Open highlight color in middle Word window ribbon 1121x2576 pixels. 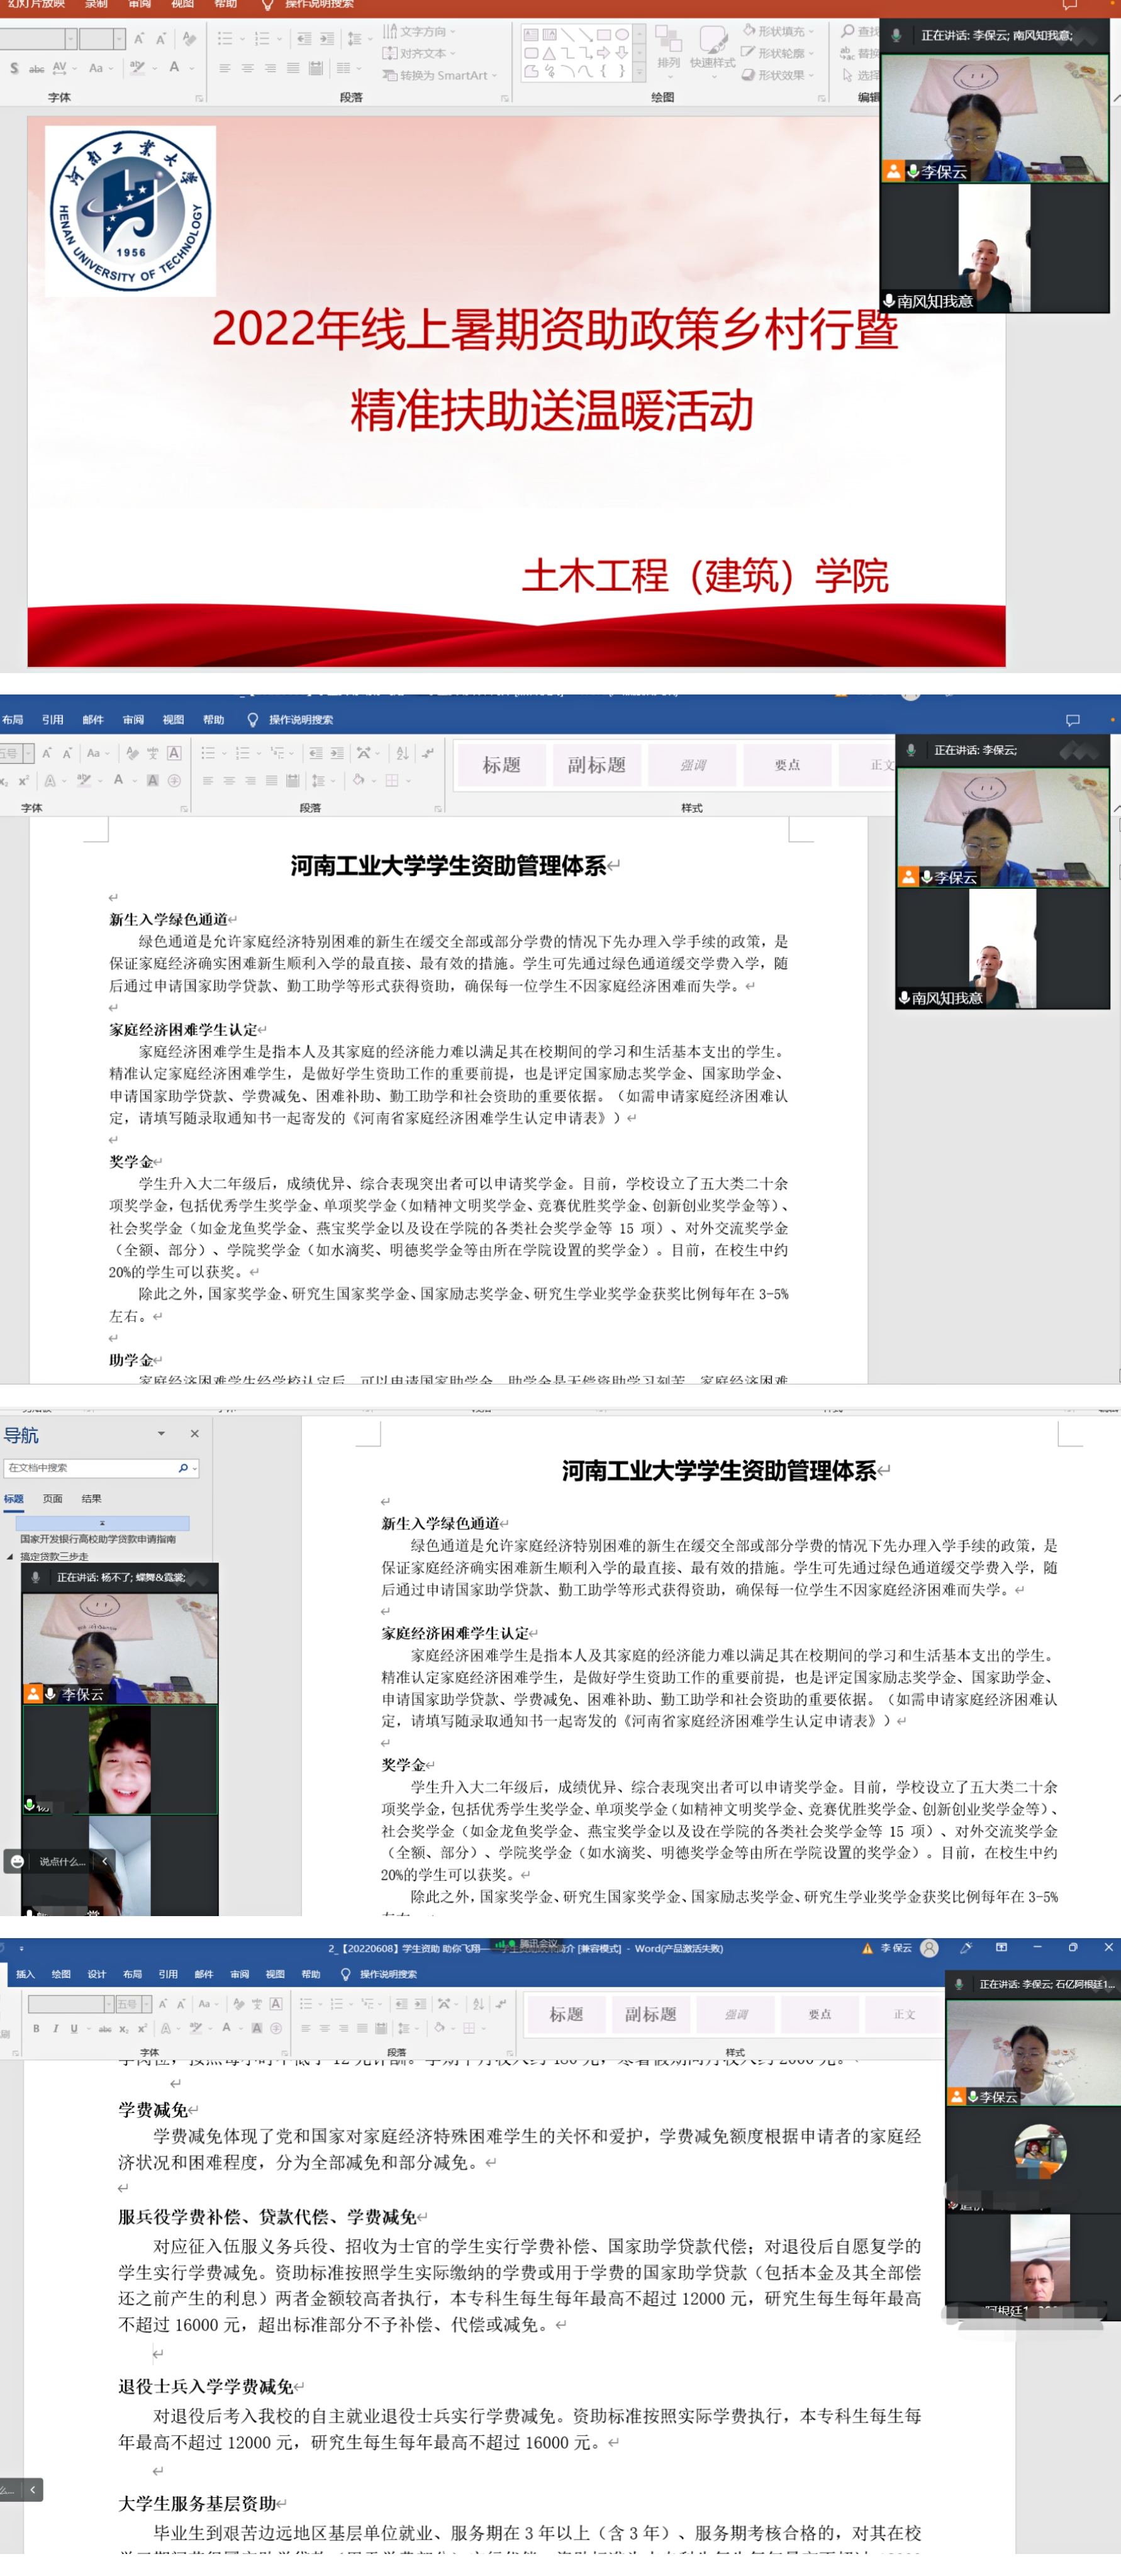(85, 780)
